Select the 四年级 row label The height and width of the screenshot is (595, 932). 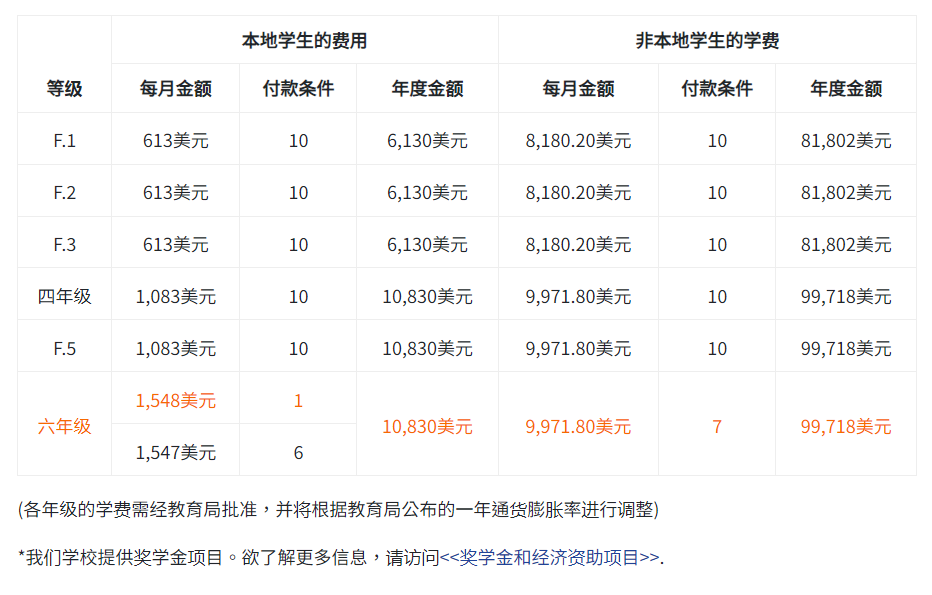64,296
